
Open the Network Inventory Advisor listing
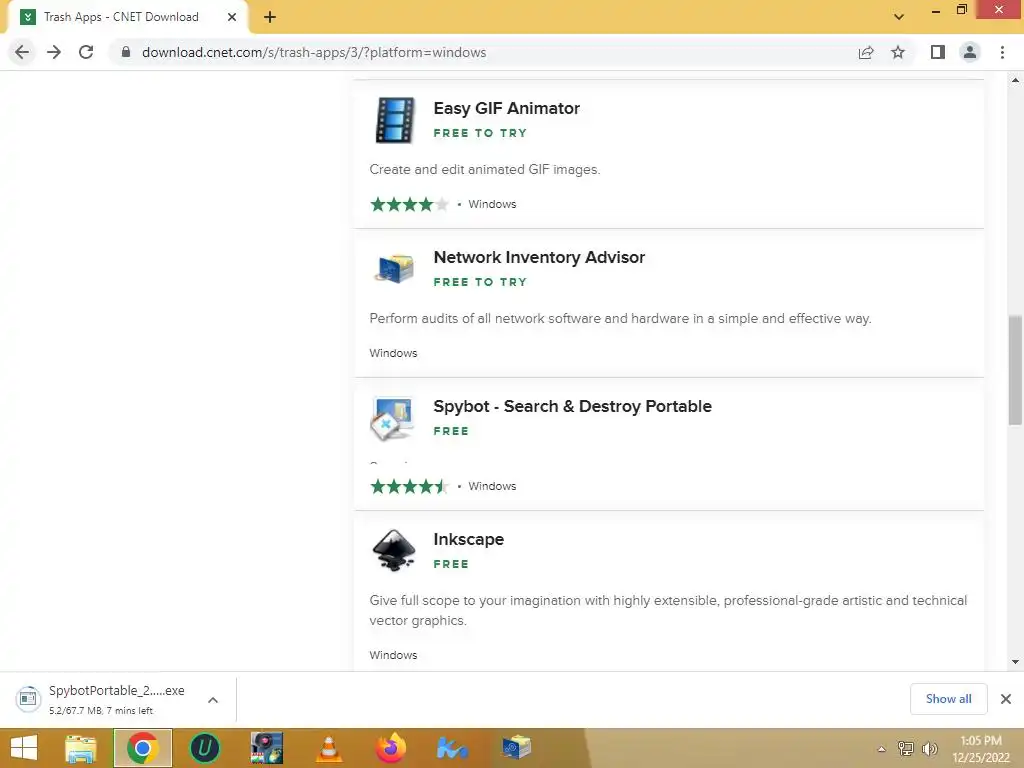(539, 257)
